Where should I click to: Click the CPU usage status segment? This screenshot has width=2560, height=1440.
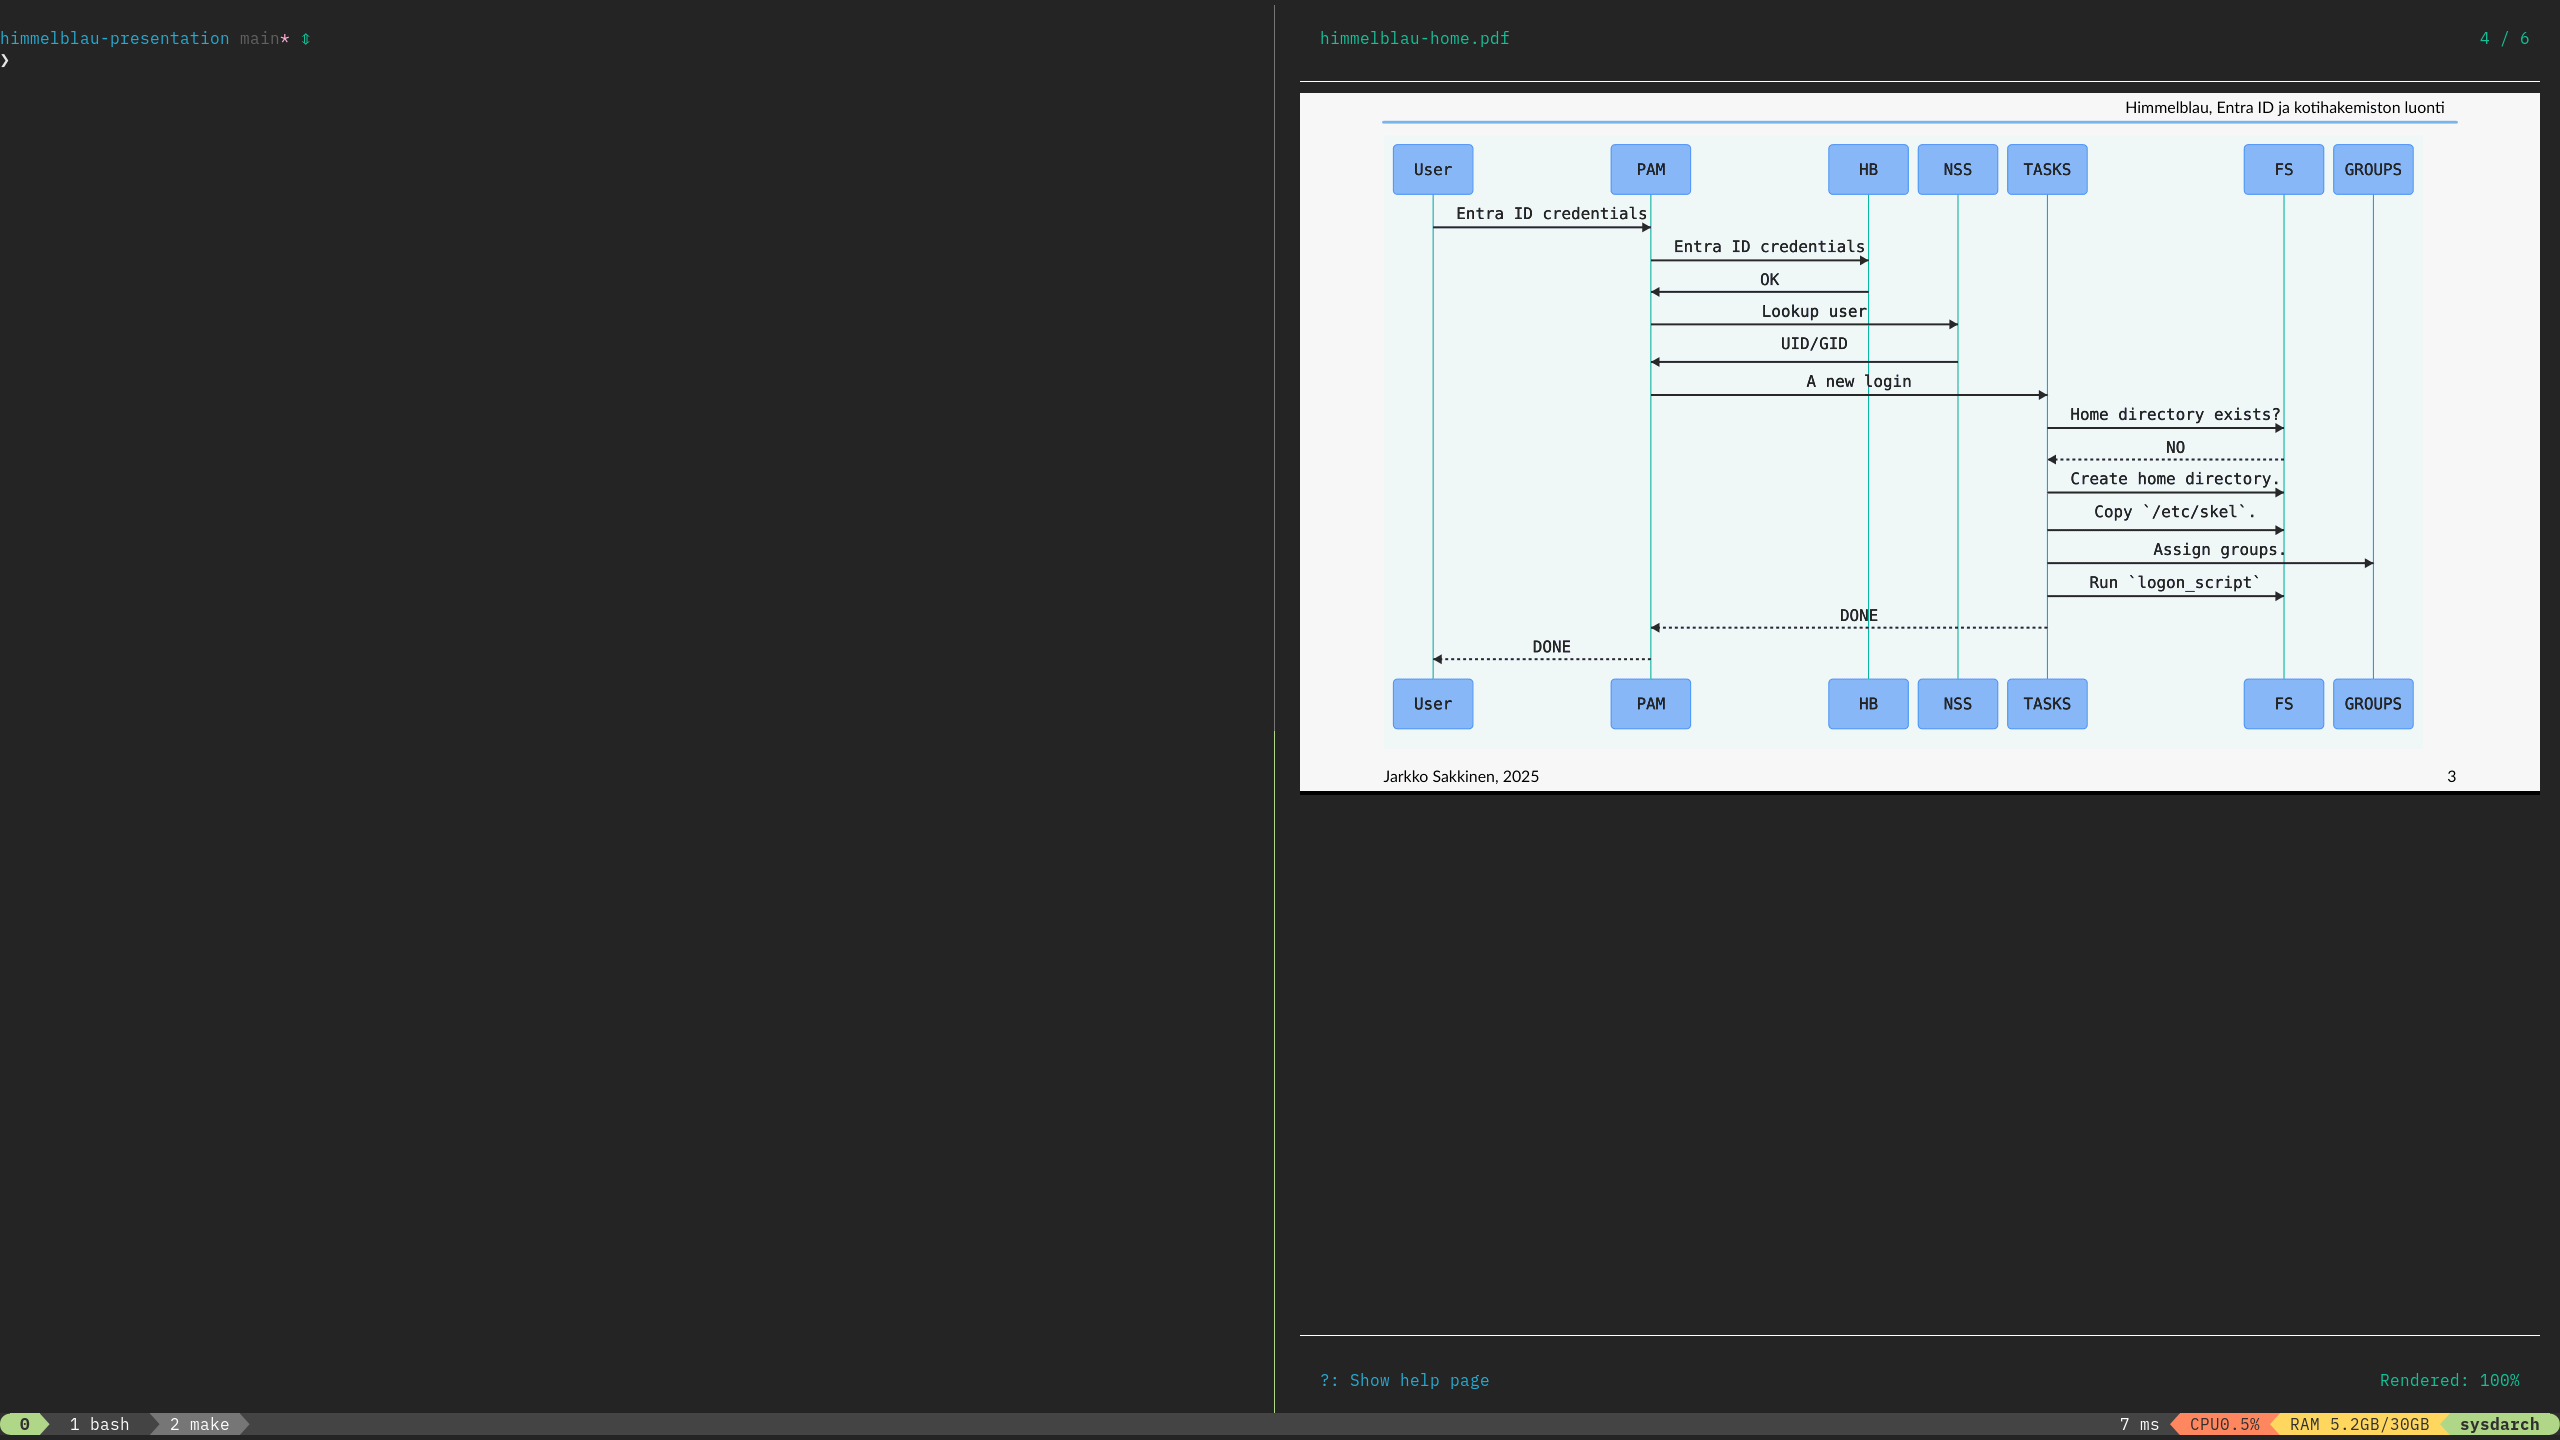point(2224,1424)
